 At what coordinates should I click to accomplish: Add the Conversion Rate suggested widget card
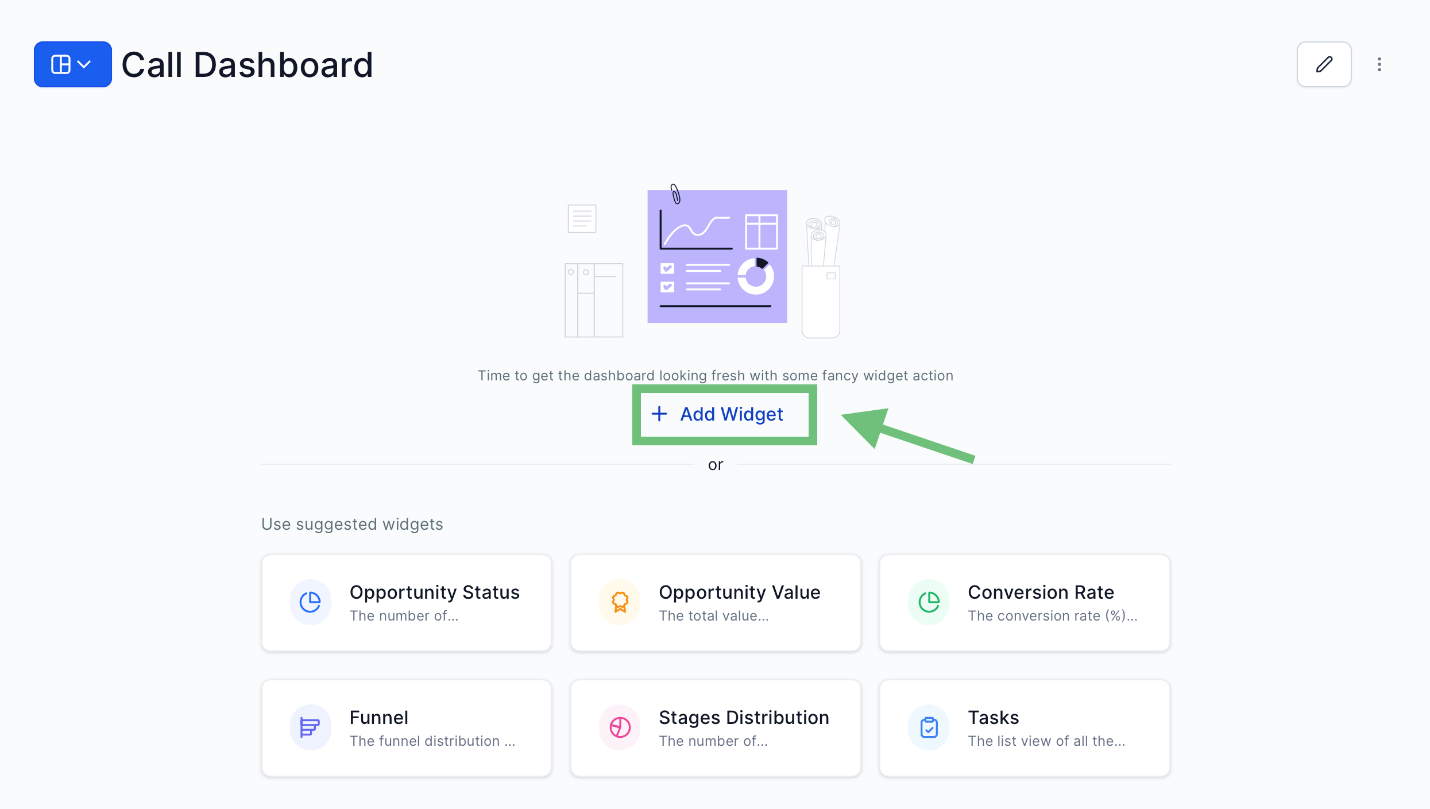coord(1025,603)
